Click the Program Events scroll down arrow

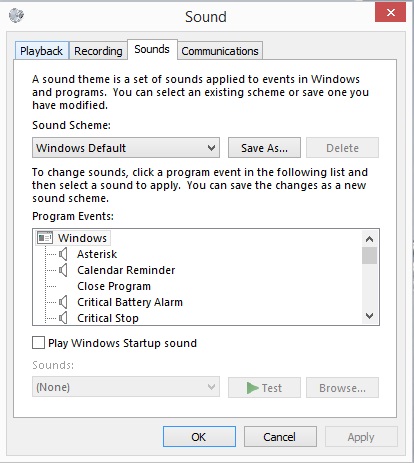pyautogui.click(x=369, y=315)
